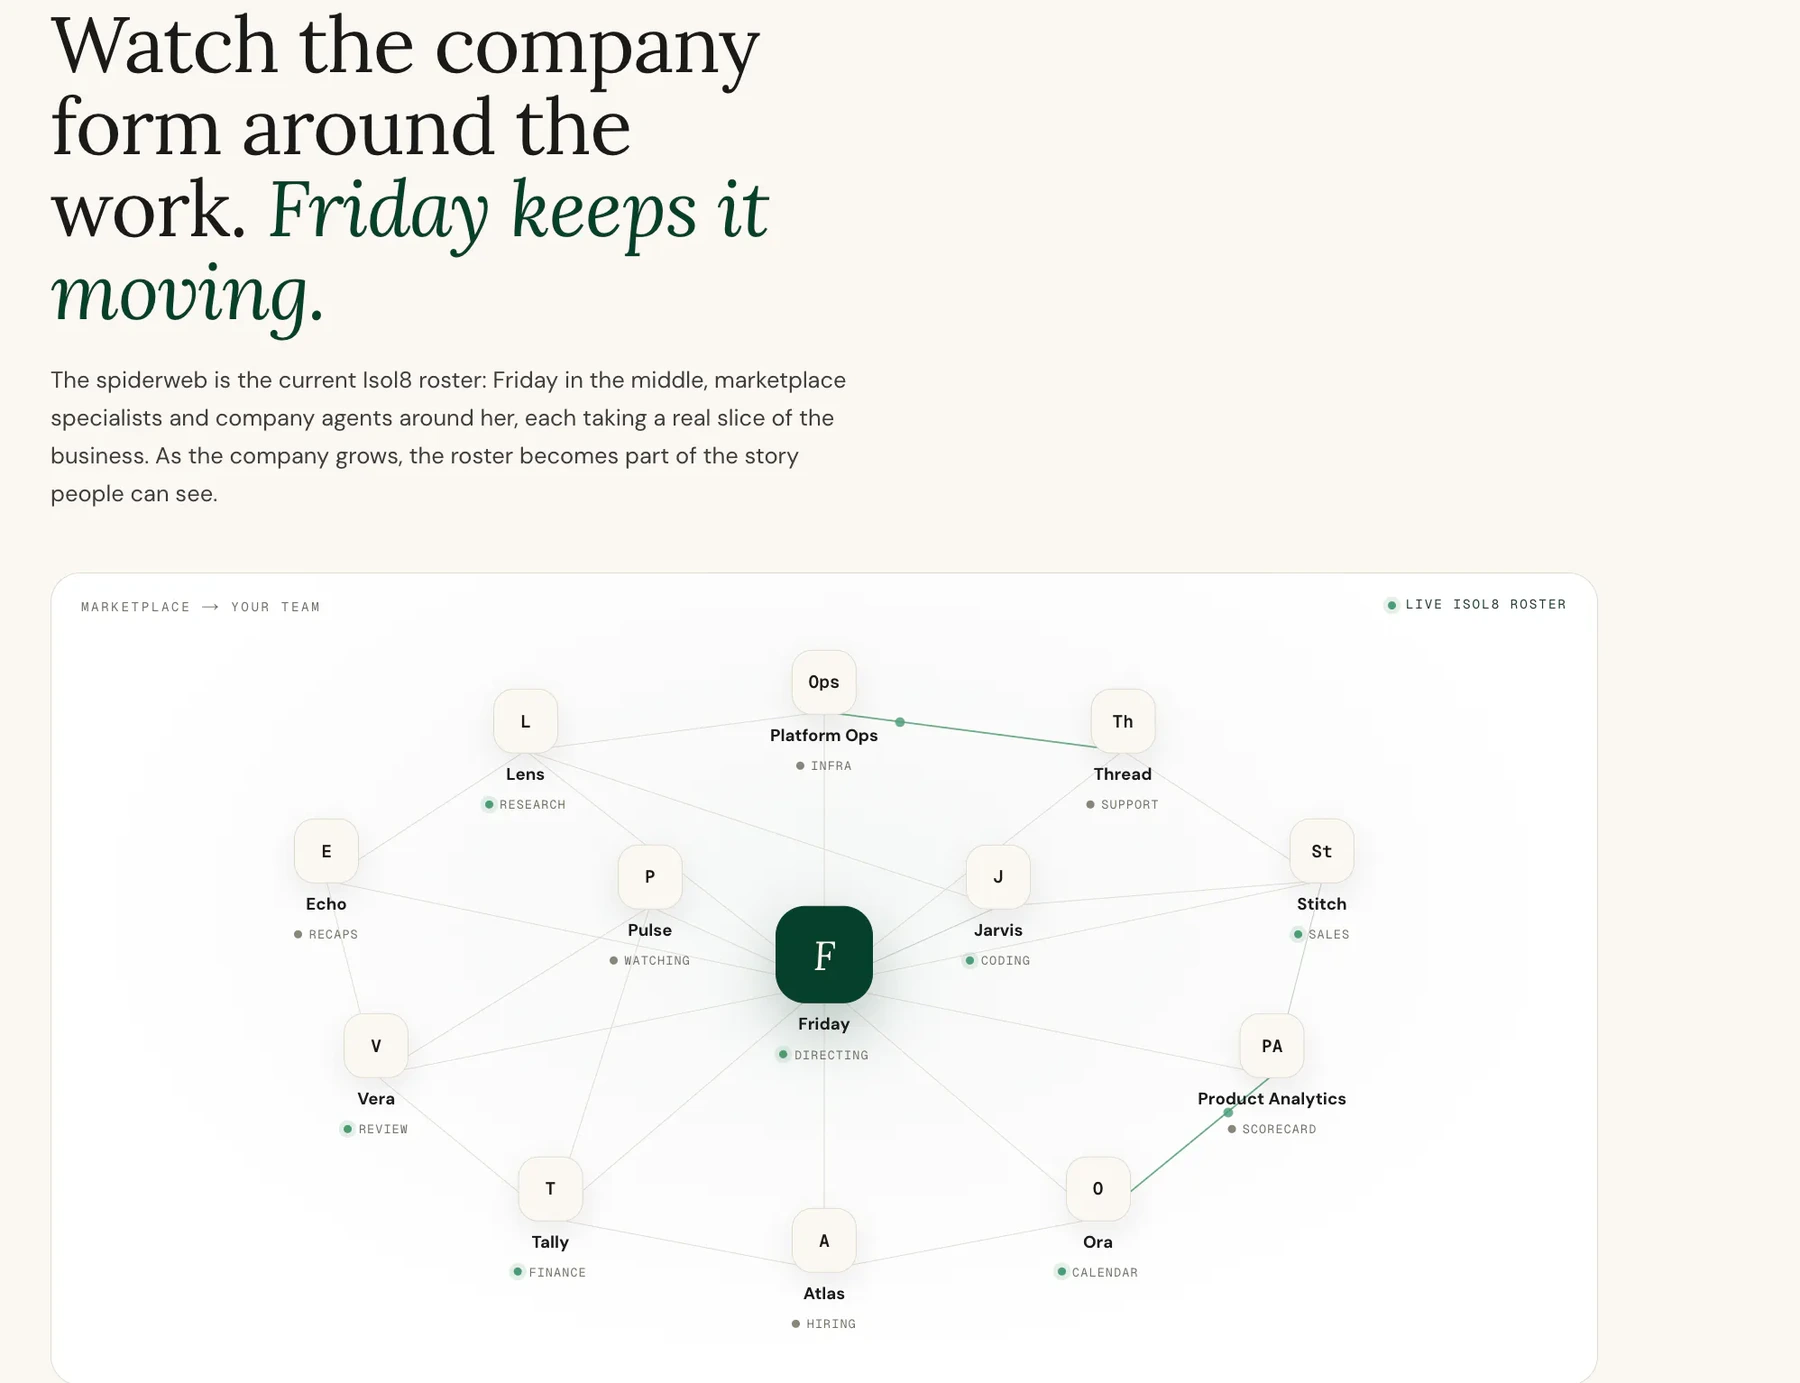Click the Live Isol8 Roster indicator
1800x1383 pixels.
tap(1476, 605)
